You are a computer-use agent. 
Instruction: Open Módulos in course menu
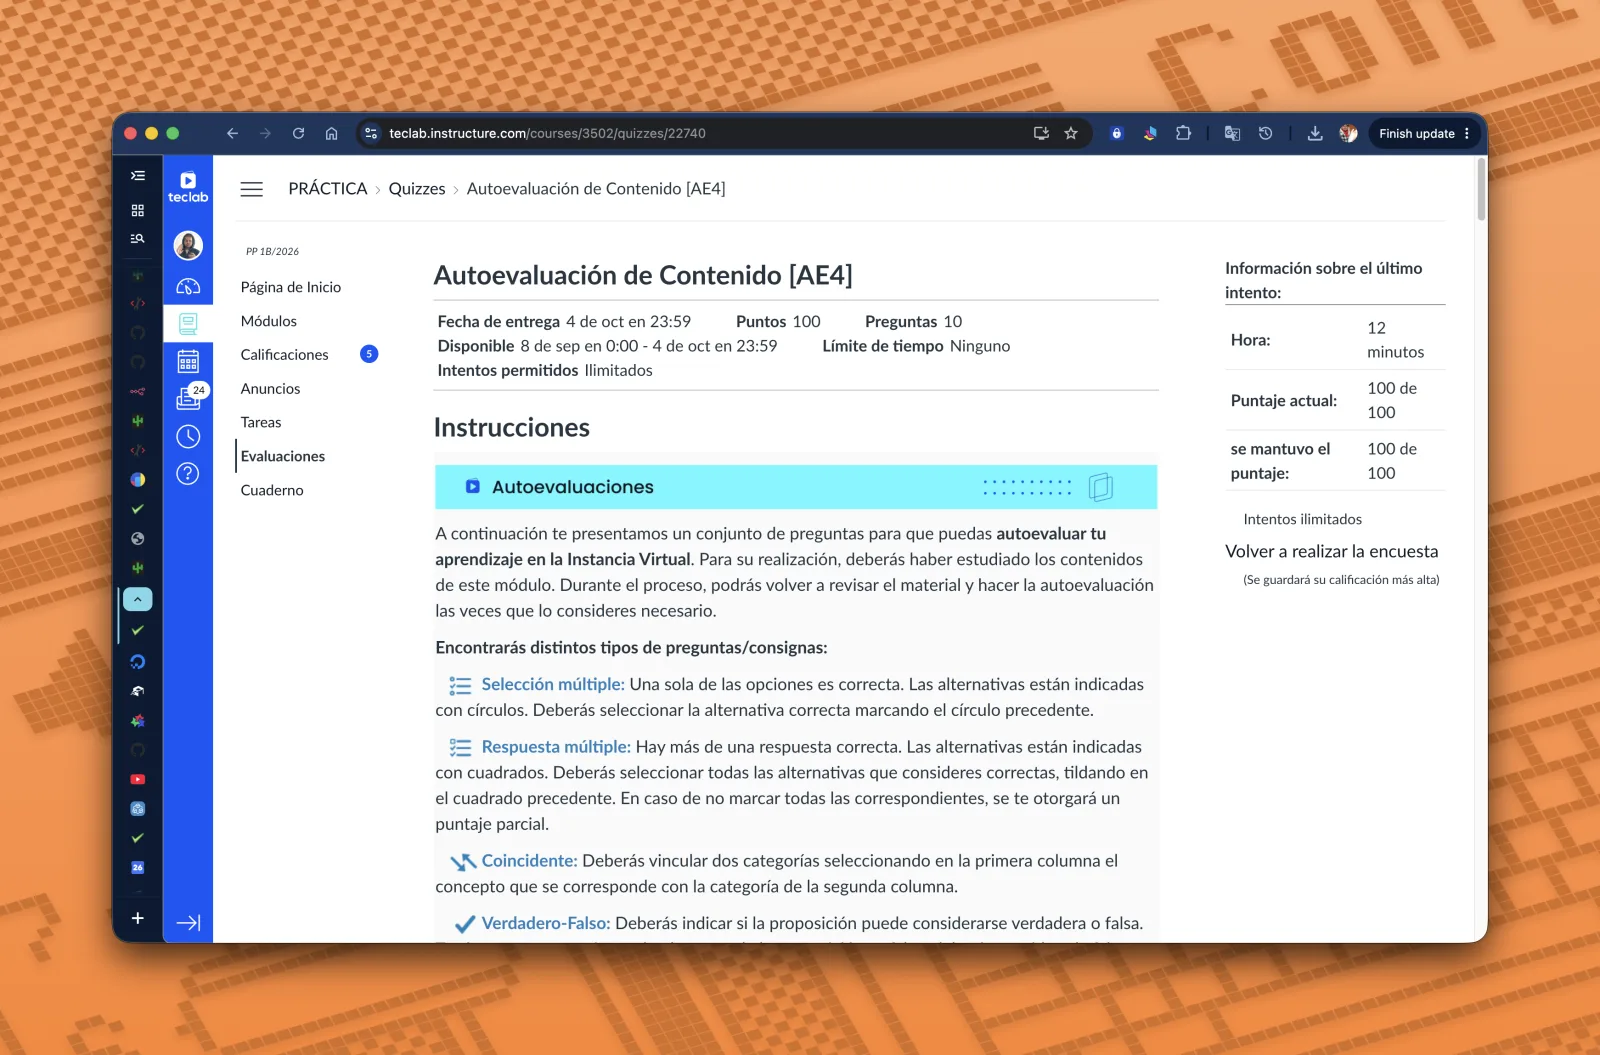pos(269,321)
